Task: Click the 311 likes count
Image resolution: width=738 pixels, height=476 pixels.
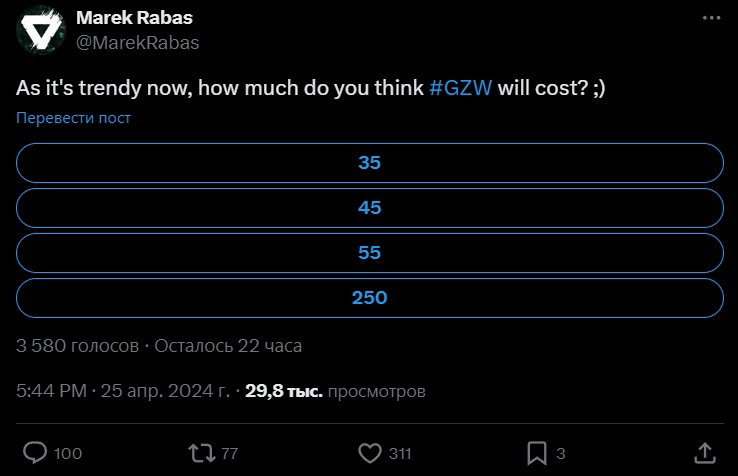Action: coord(399,454)
